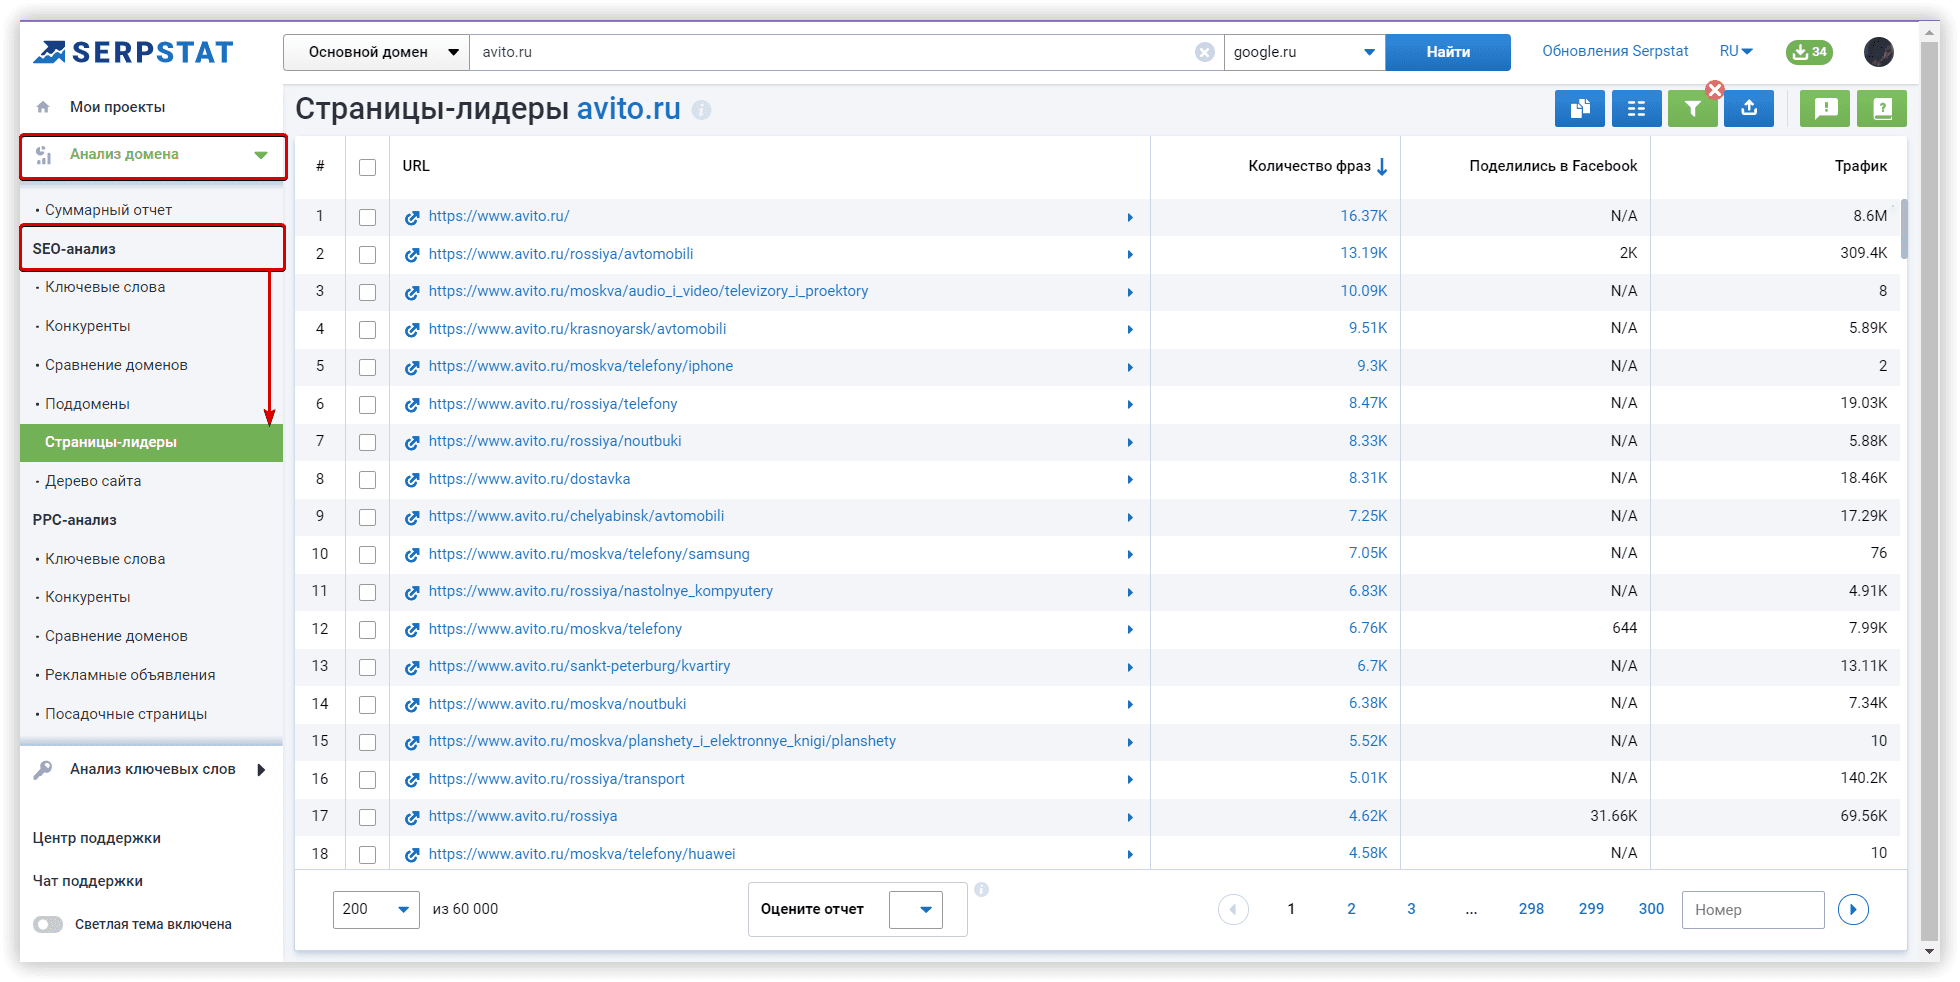Image resolution: width=1960 pixels, height=982 pixels.
Task: Open the user profile avatar
Action: point(1878,52)
